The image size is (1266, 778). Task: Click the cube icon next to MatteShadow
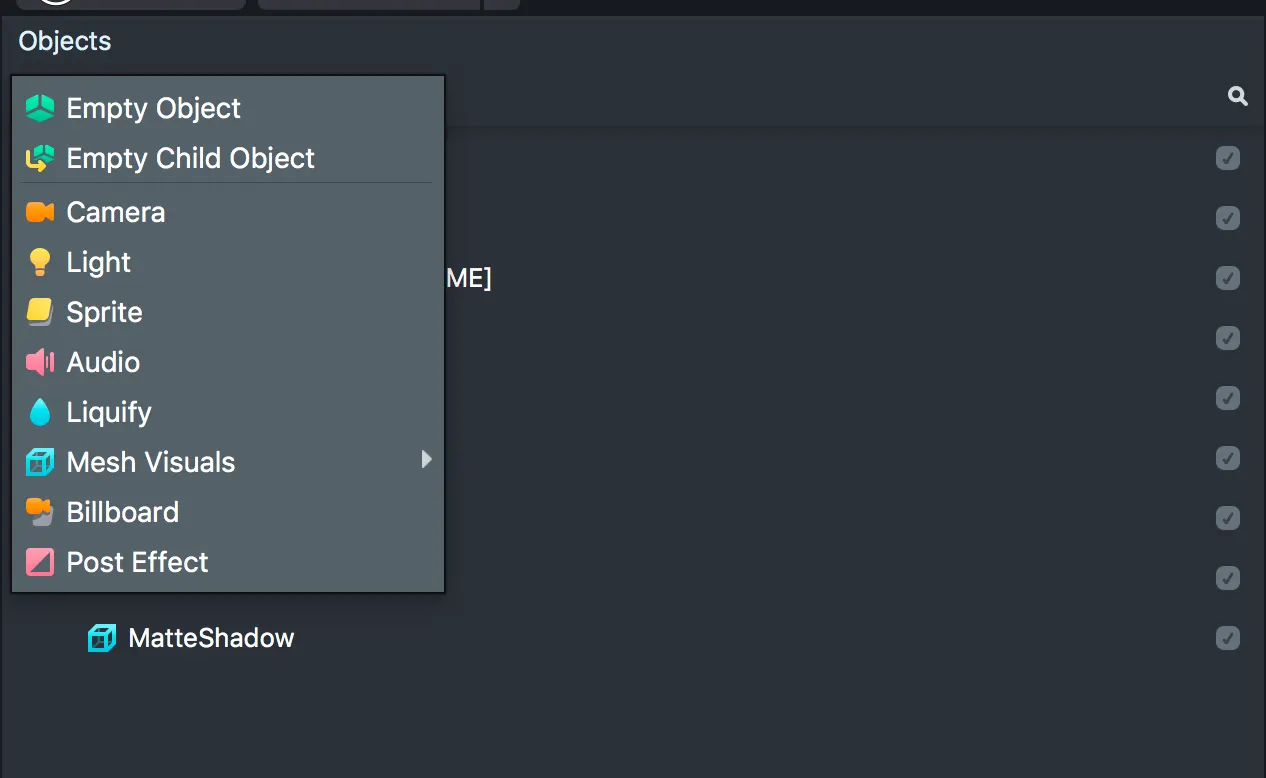pos(101,637)
